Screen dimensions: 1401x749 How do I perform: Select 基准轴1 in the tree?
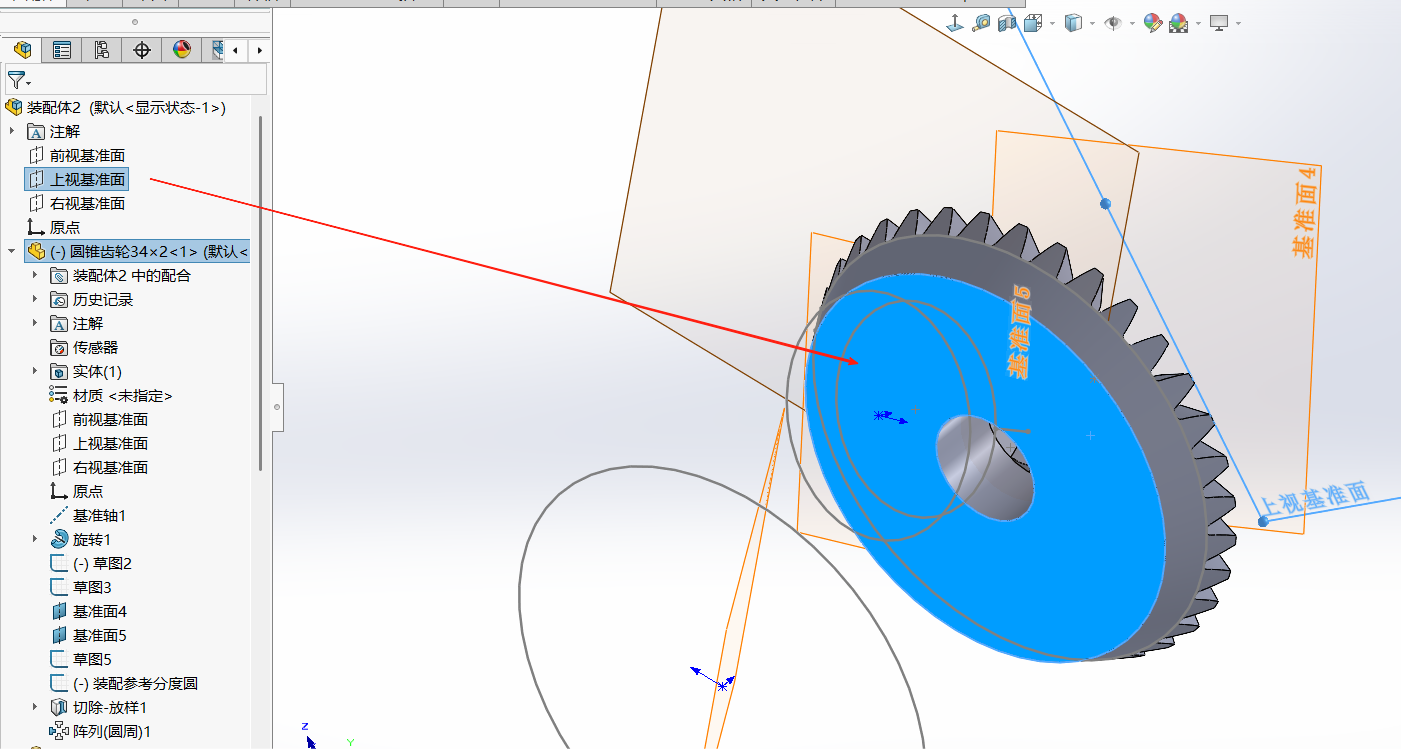click(x=88, y=515)
